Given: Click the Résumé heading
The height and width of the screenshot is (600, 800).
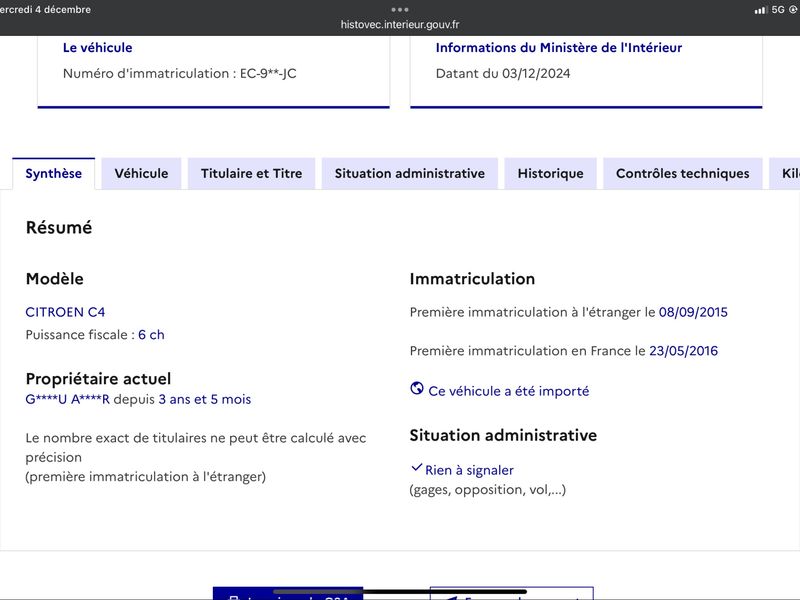Looking at the screenshot, I should (59, 228).
